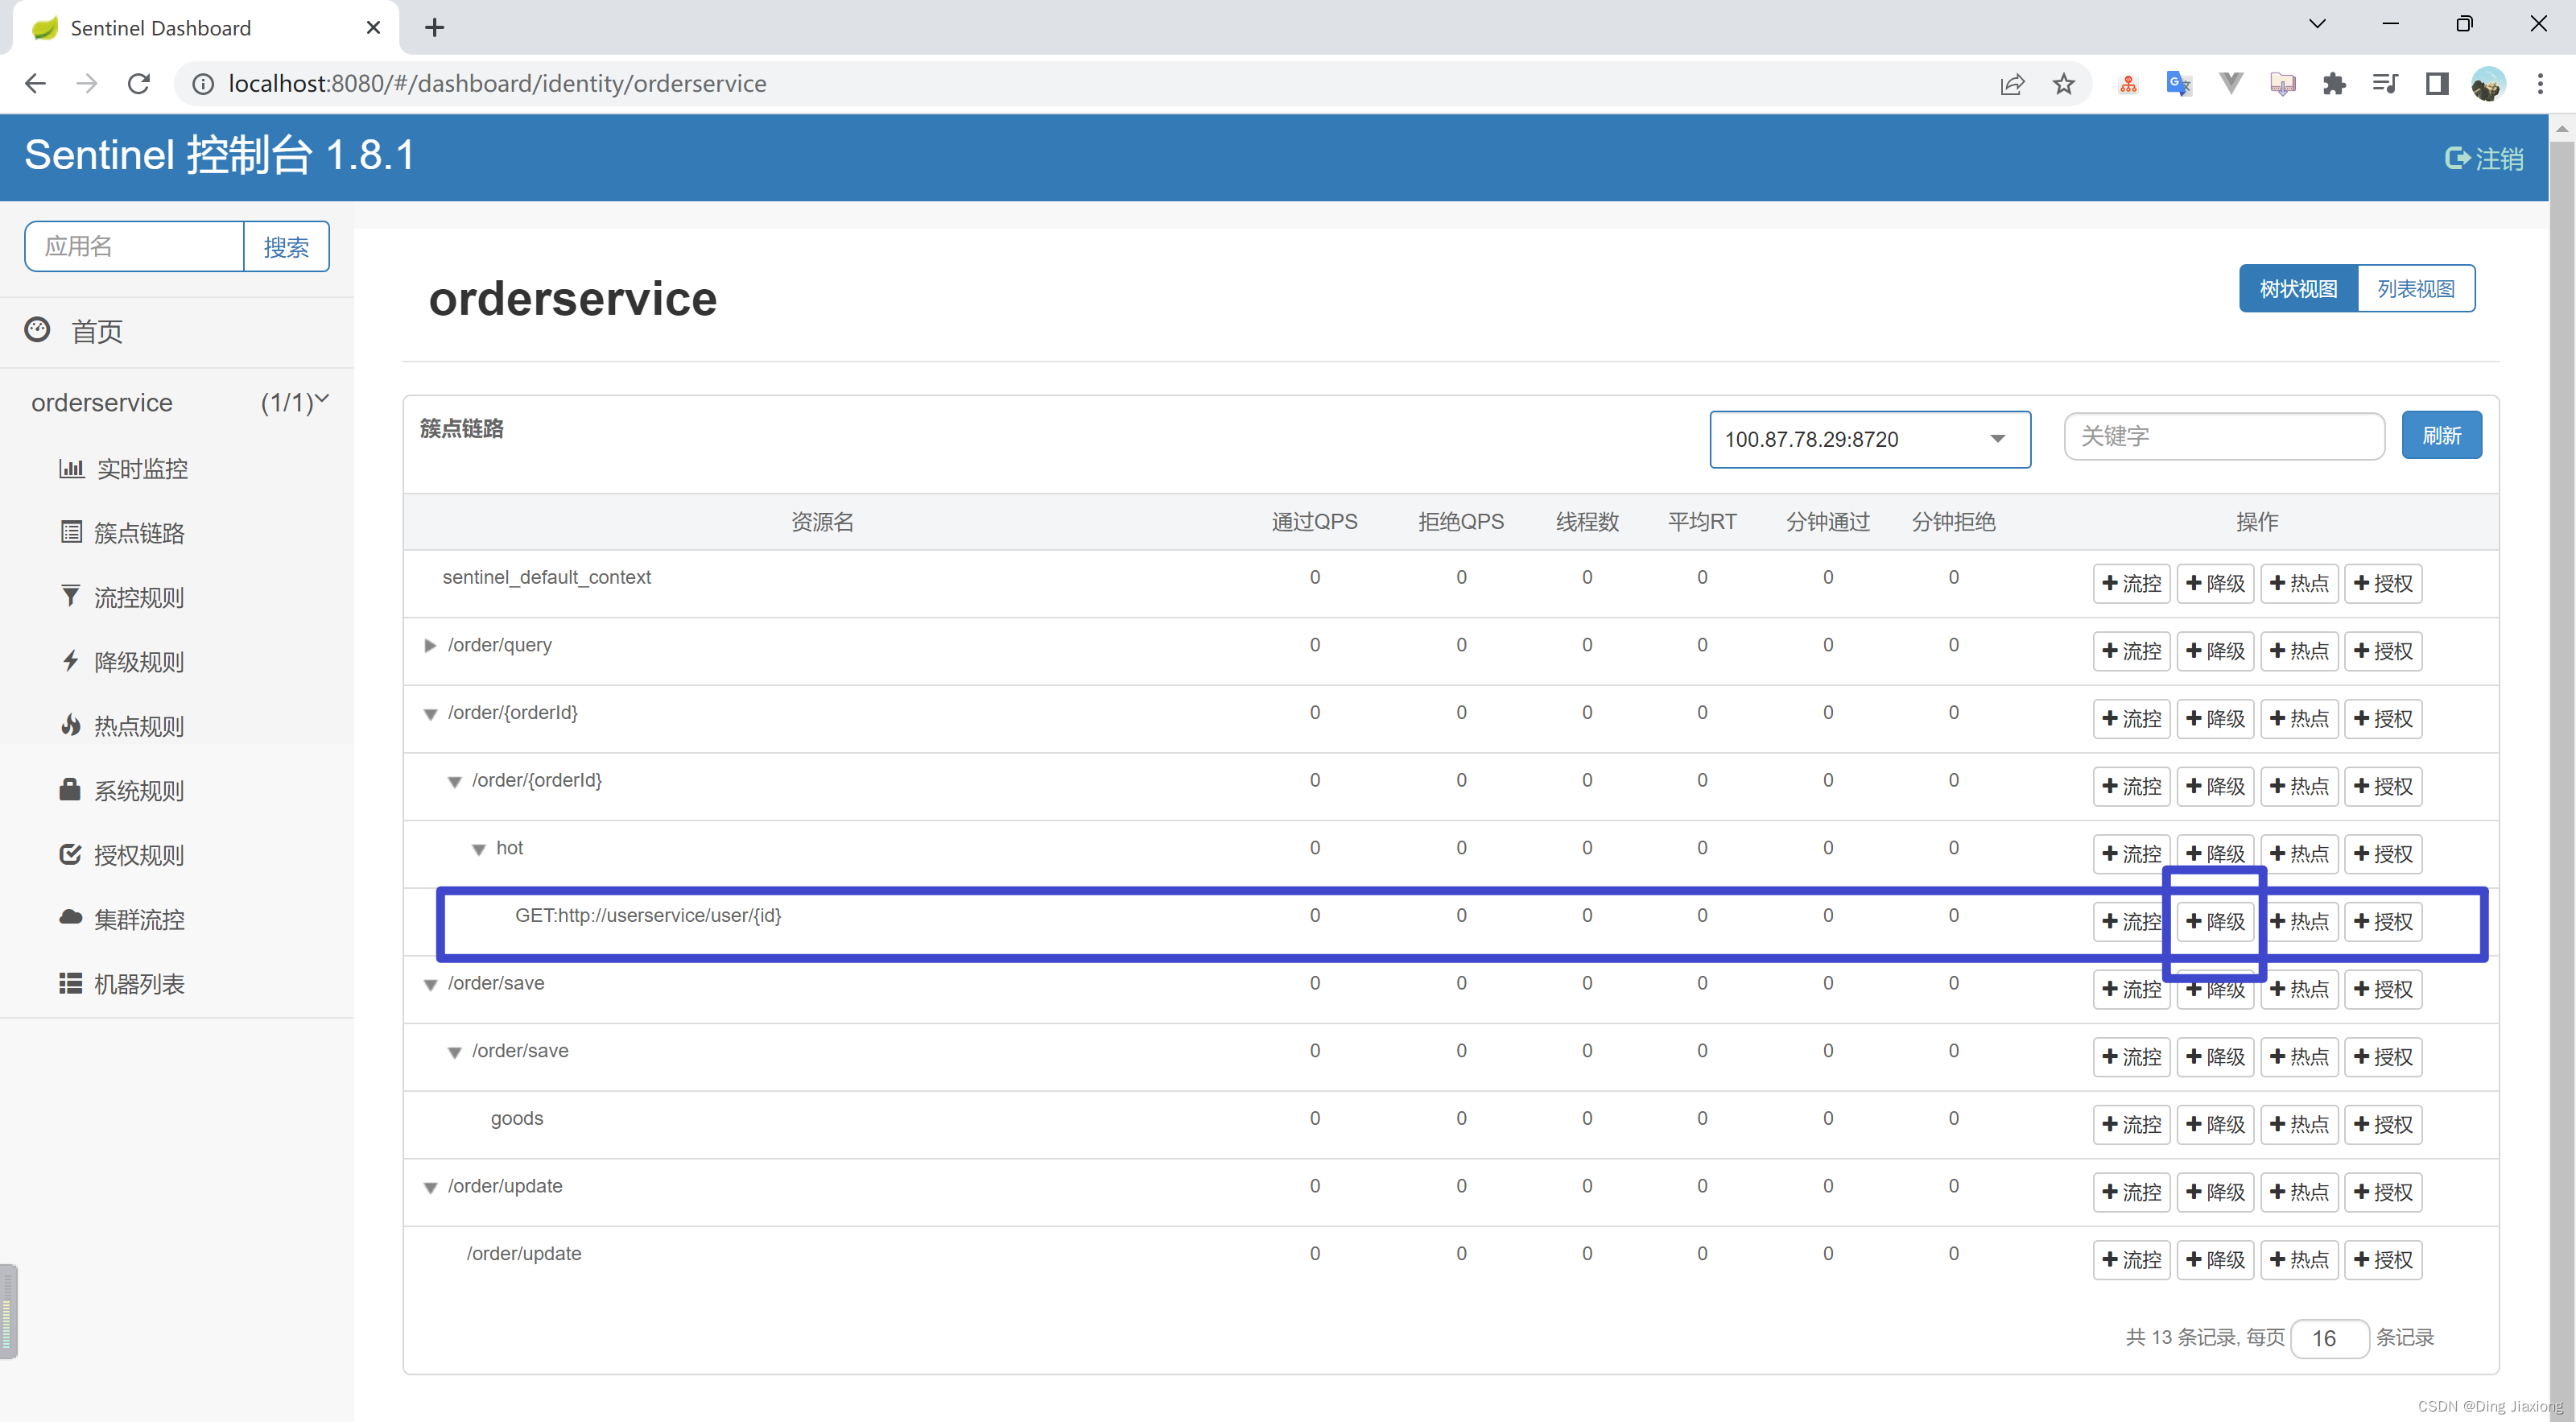This screenshot has height=1422, width=2576.
Task: Open 流控规则 flow rules page
Action: 138,598
